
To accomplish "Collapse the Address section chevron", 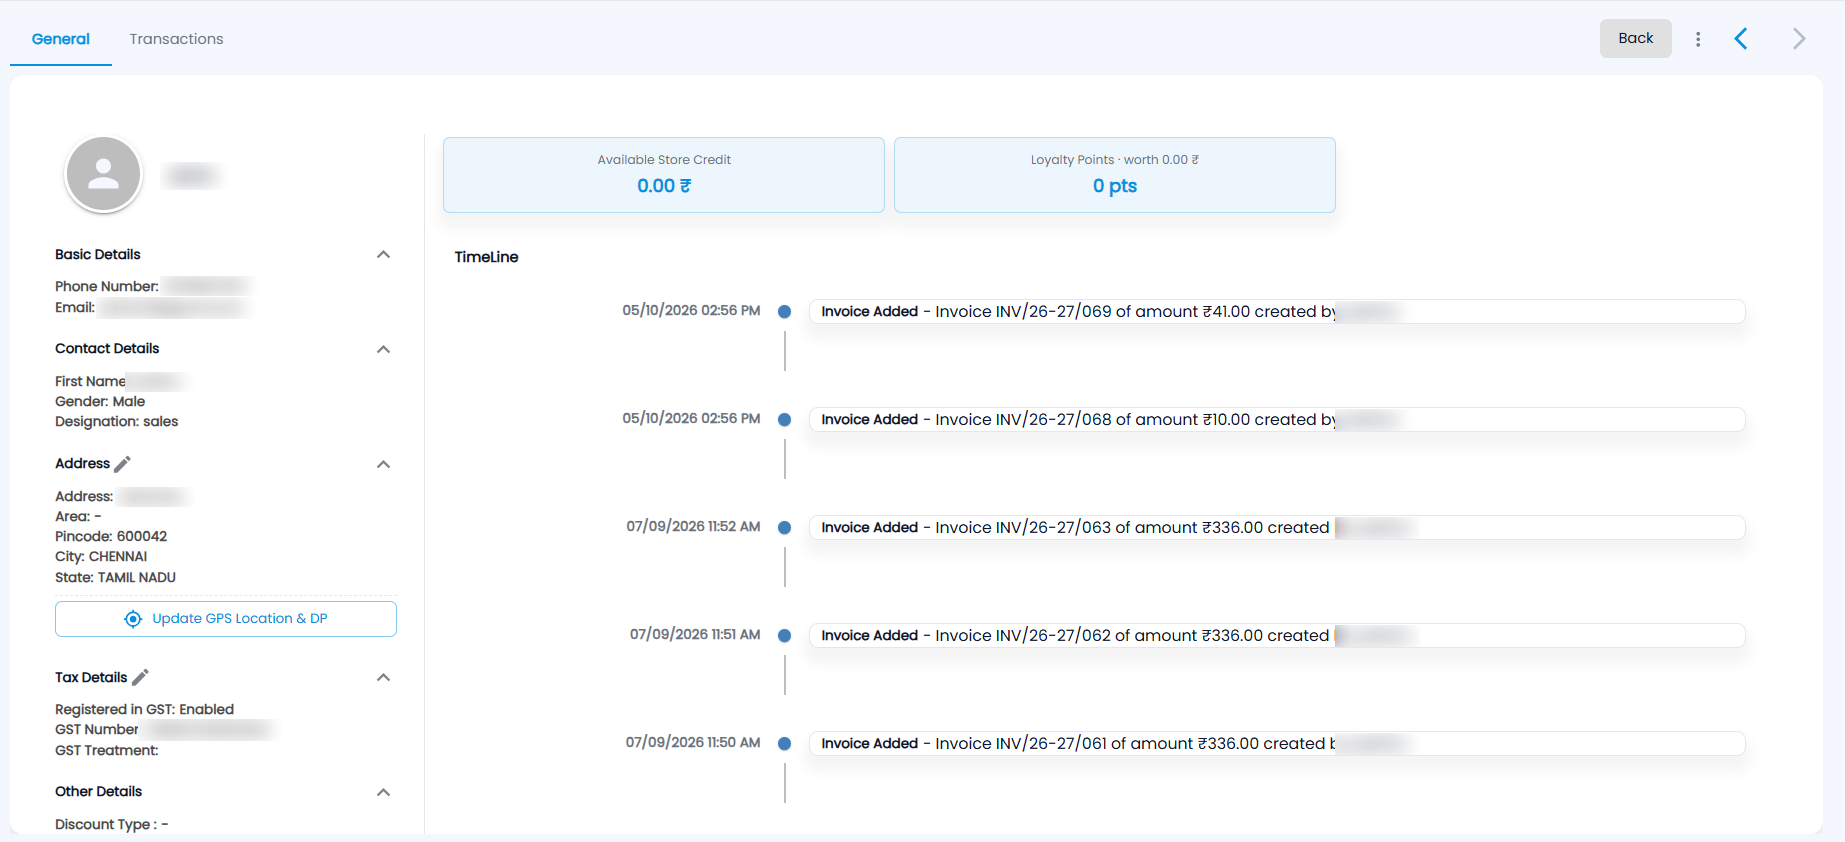I will [383, 464].
